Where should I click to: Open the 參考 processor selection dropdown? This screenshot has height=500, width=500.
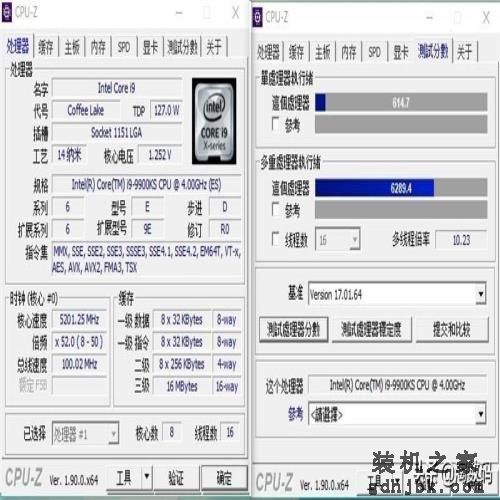pyautogui.click(x=397, y=414)
